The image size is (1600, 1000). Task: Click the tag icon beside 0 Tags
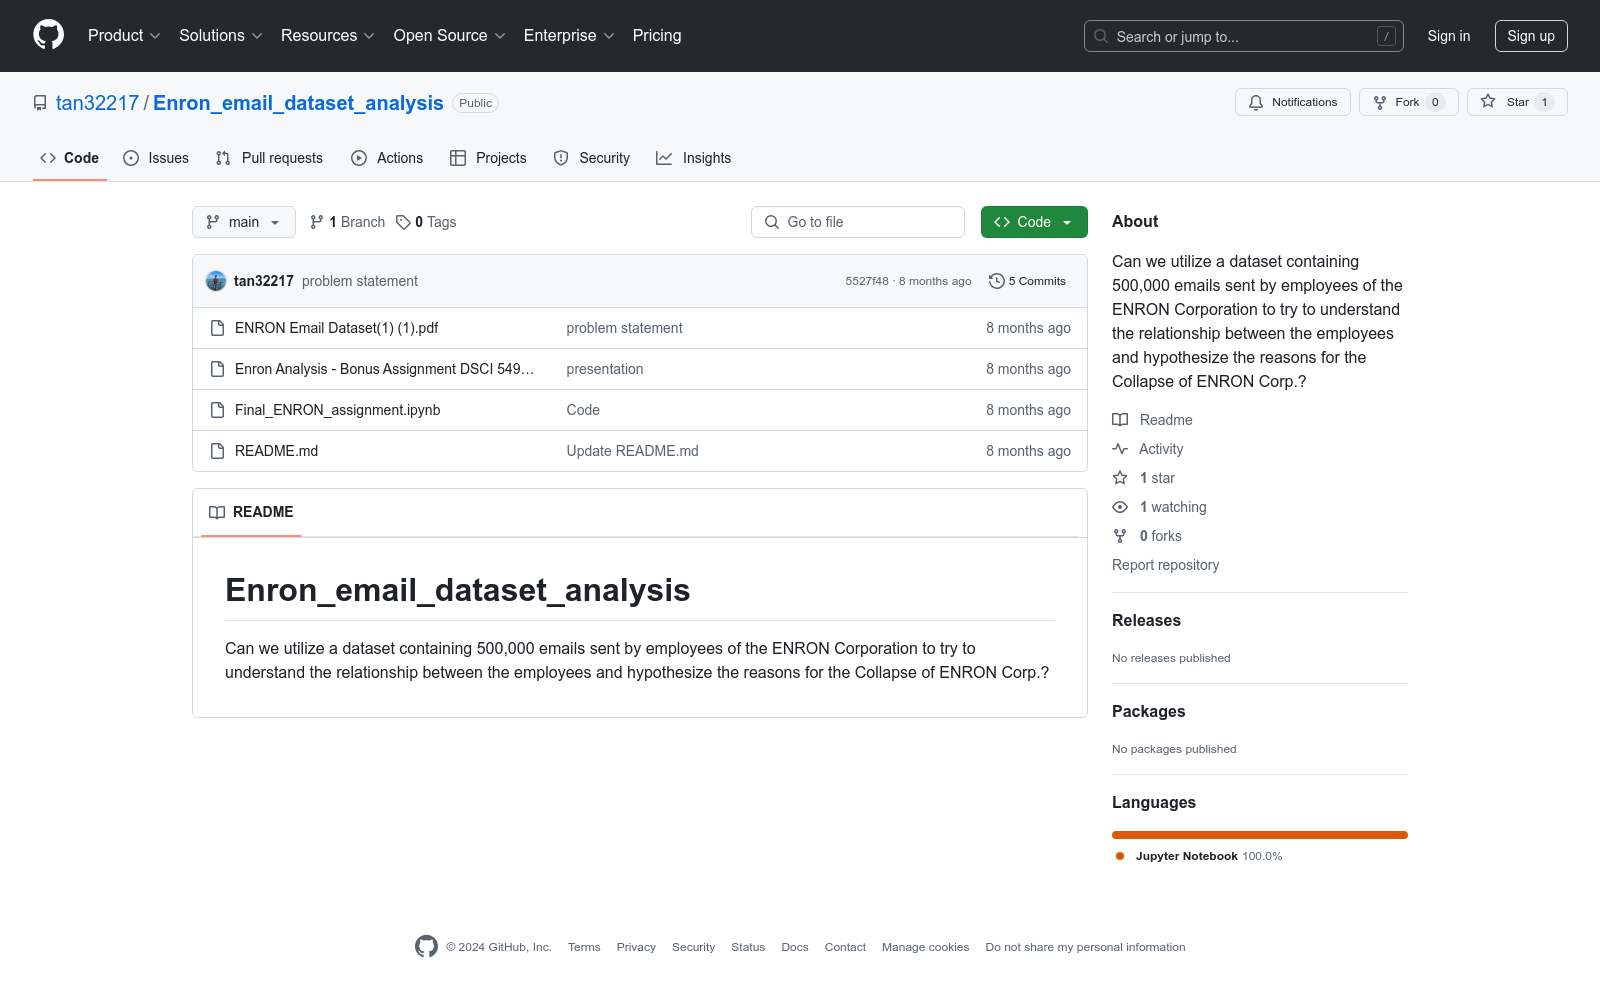coord(403,222)
